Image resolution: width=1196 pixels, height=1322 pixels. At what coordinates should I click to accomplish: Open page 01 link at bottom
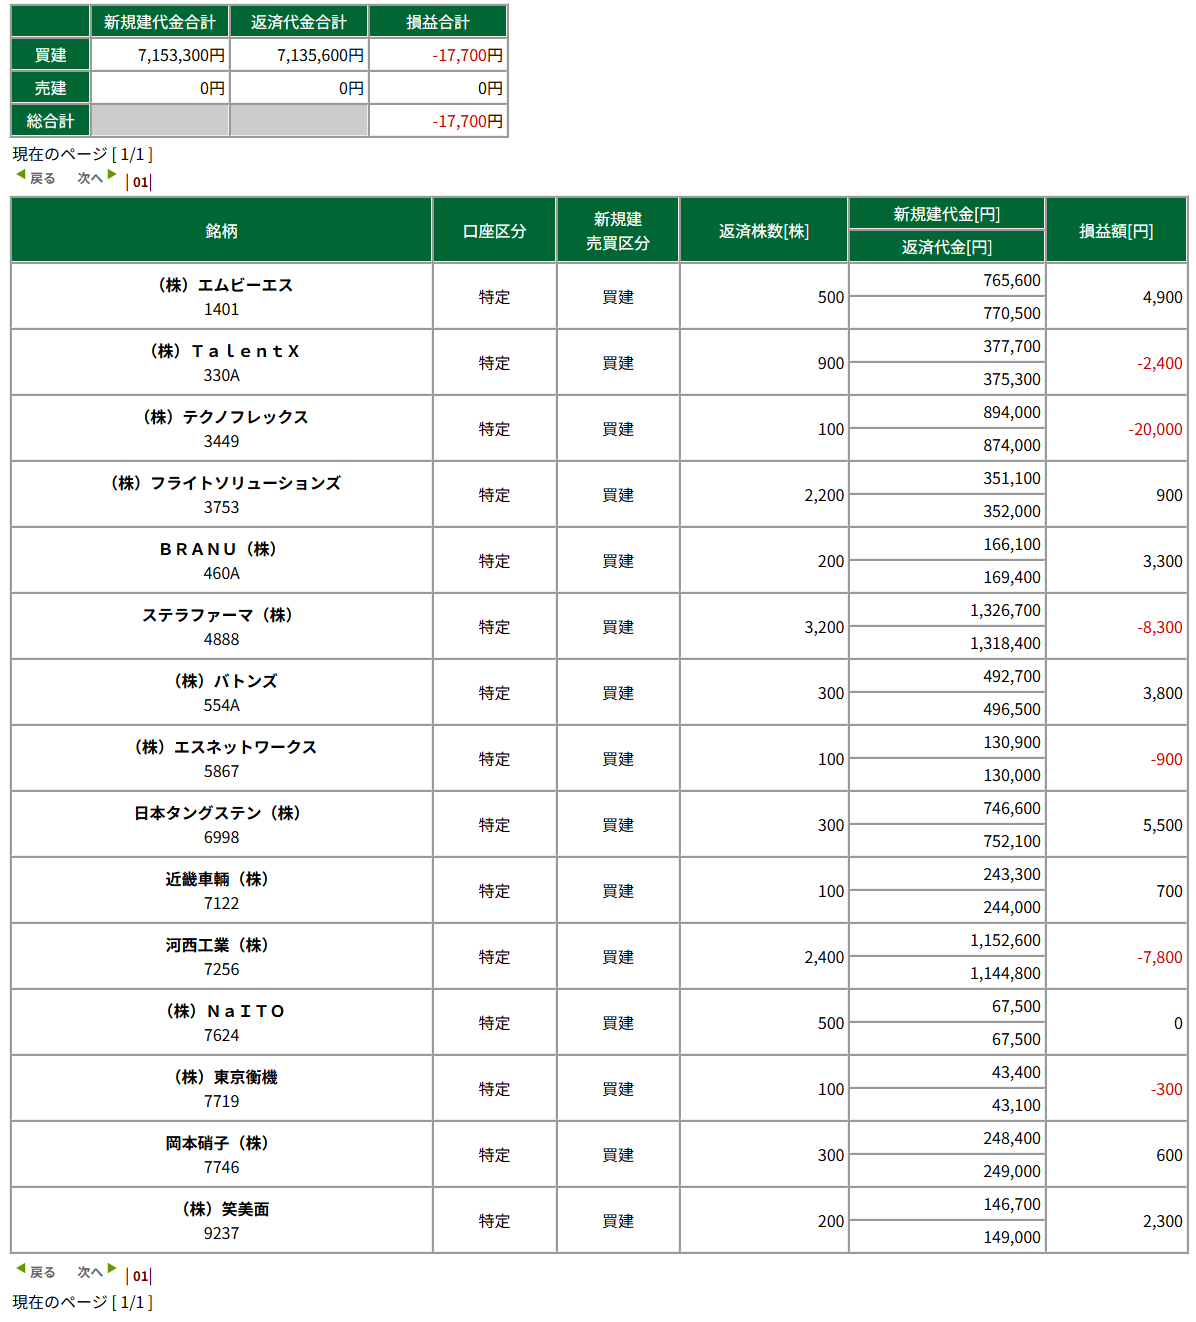[140, 1276]
